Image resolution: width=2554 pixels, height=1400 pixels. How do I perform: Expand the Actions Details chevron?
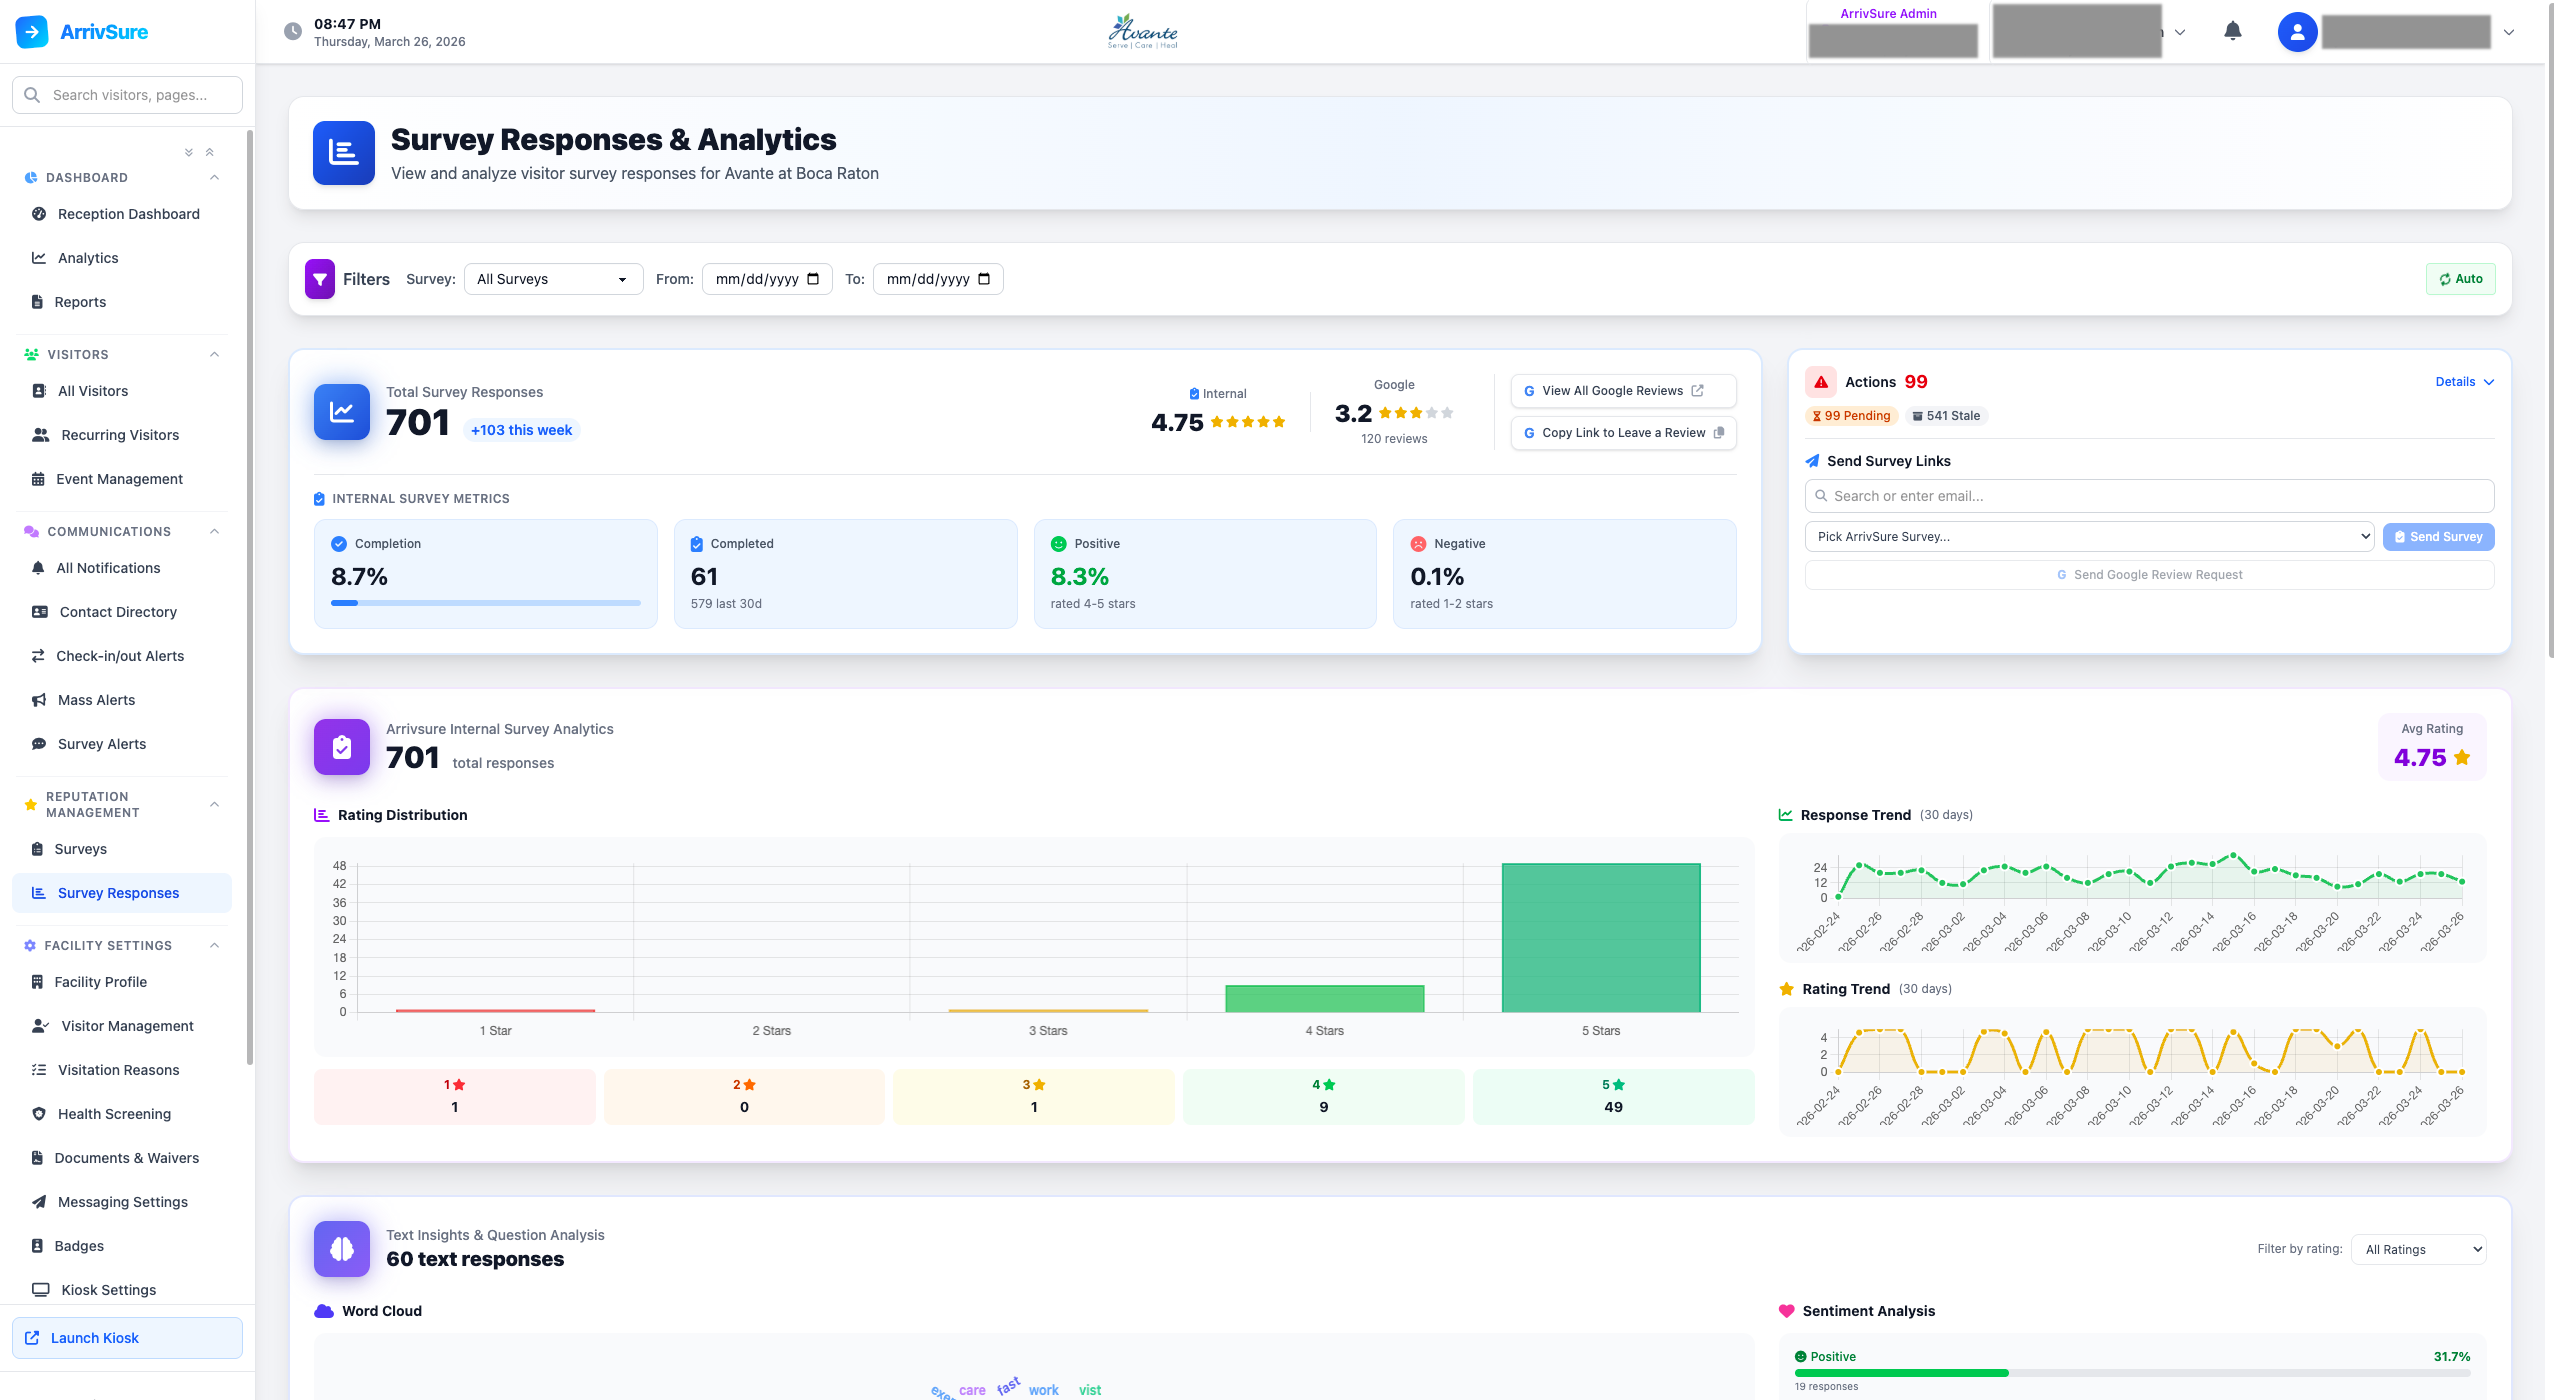tap(2489, 382)
